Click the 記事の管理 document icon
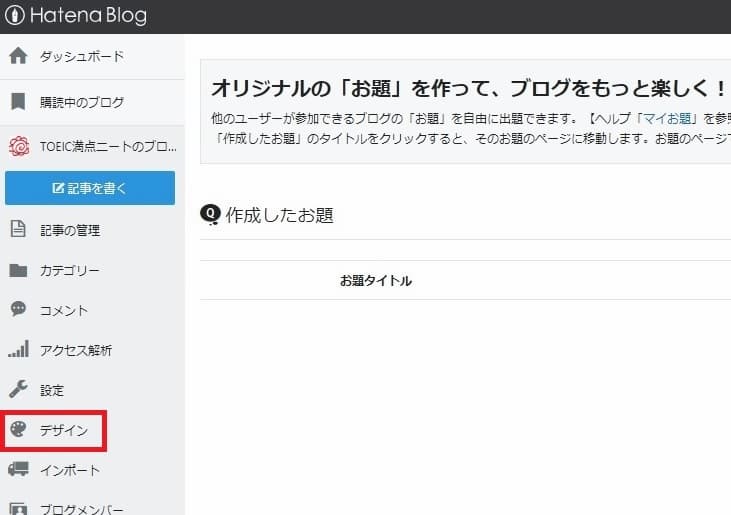This screenshot has width=731, height=515. (18, 229)
